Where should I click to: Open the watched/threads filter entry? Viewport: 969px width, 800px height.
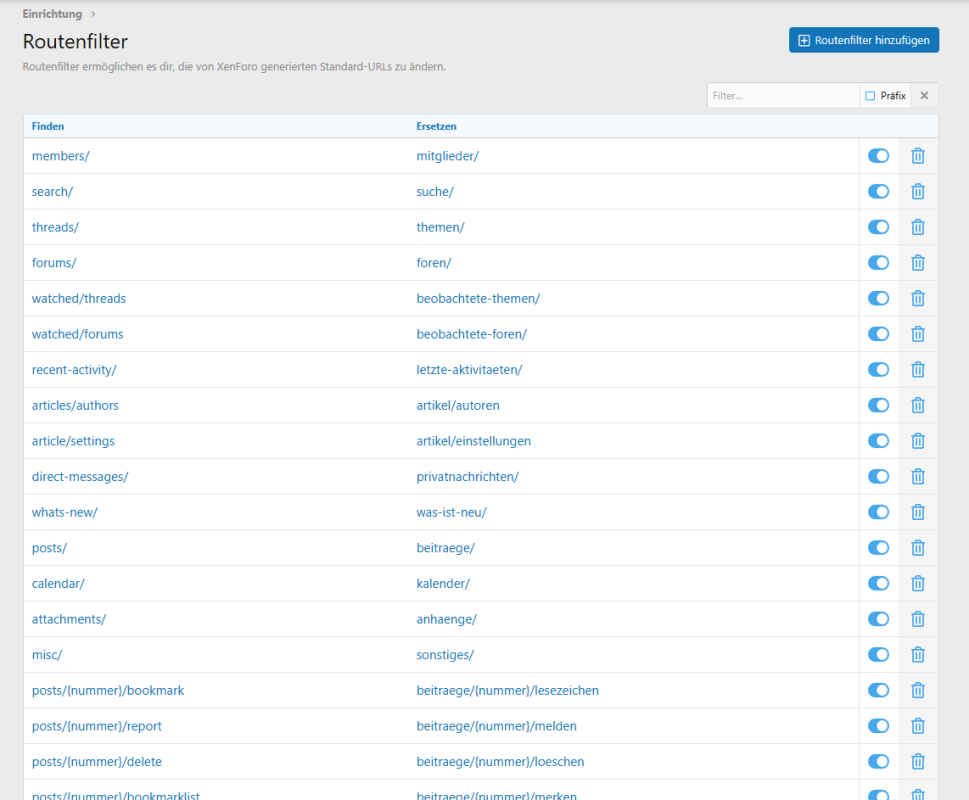pos(78,298)
